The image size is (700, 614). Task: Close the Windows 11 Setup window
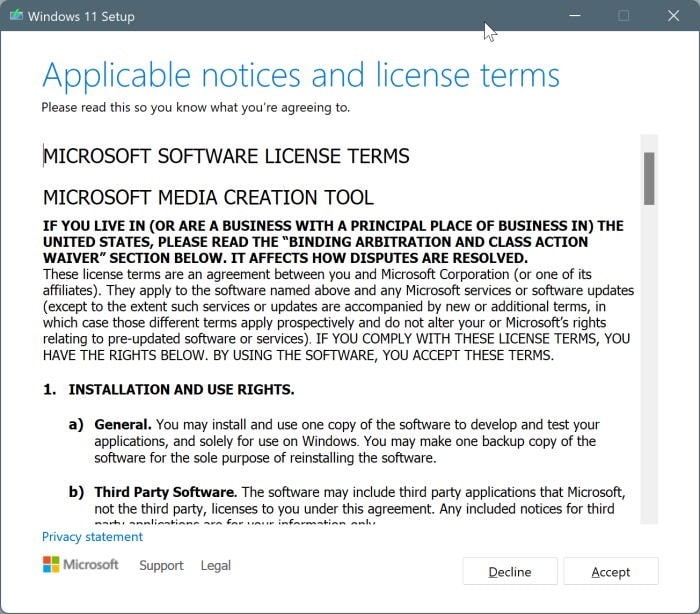click(x=673, y=16)
